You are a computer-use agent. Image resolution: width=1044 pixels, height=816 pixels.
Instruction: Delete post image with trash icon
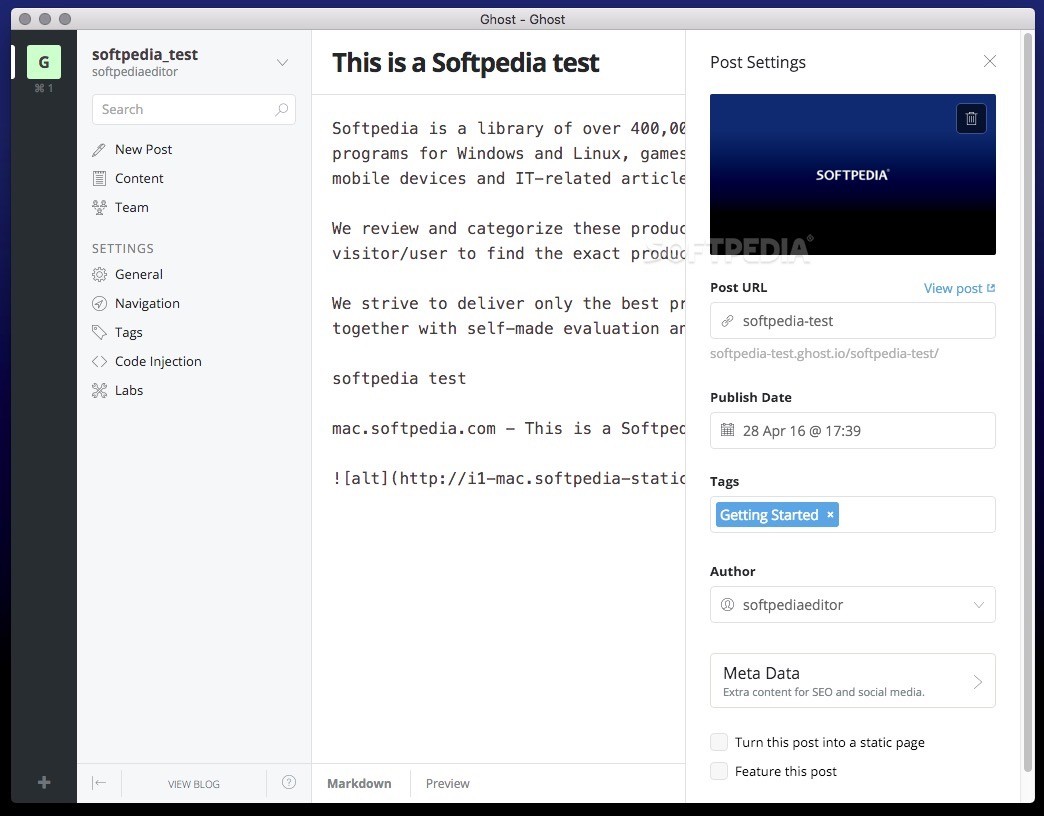(971, 118)
